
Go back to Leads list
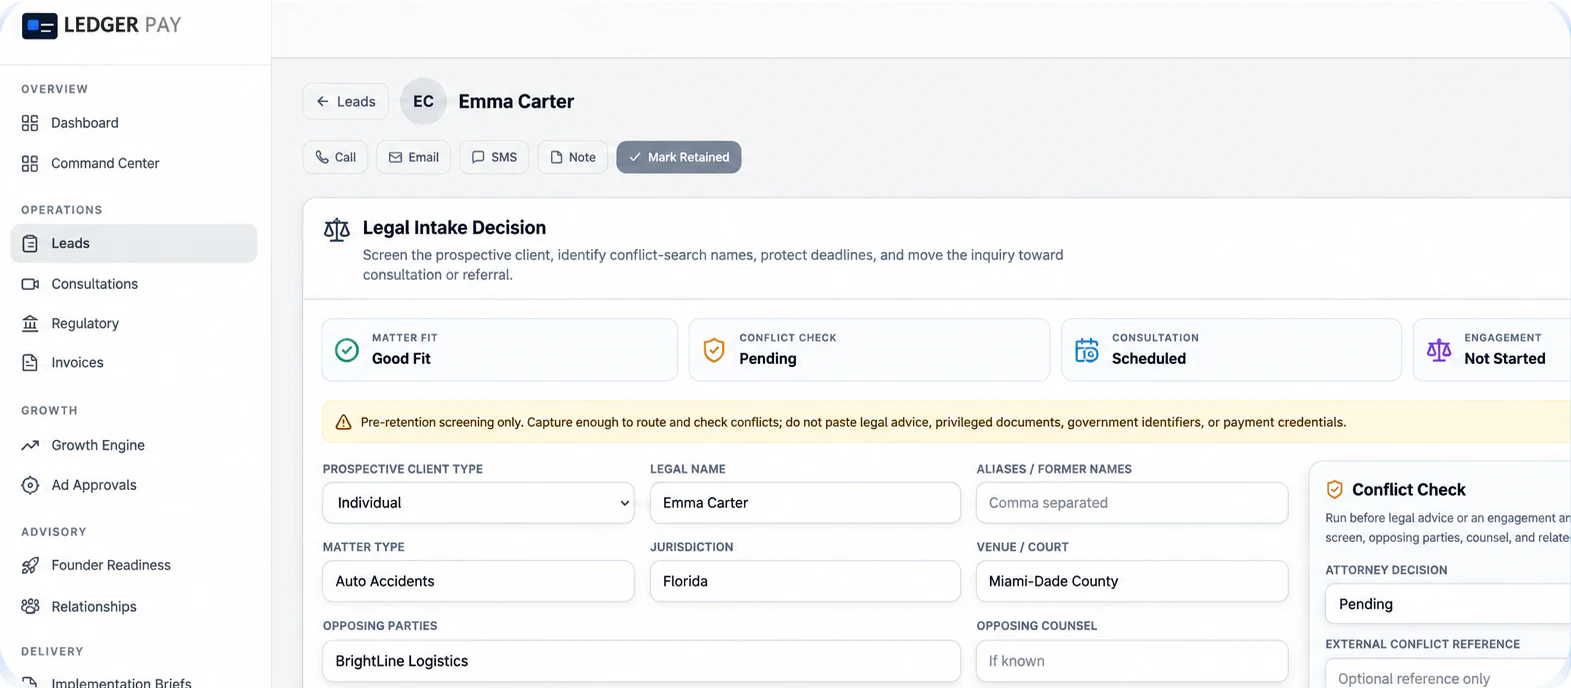346,101
